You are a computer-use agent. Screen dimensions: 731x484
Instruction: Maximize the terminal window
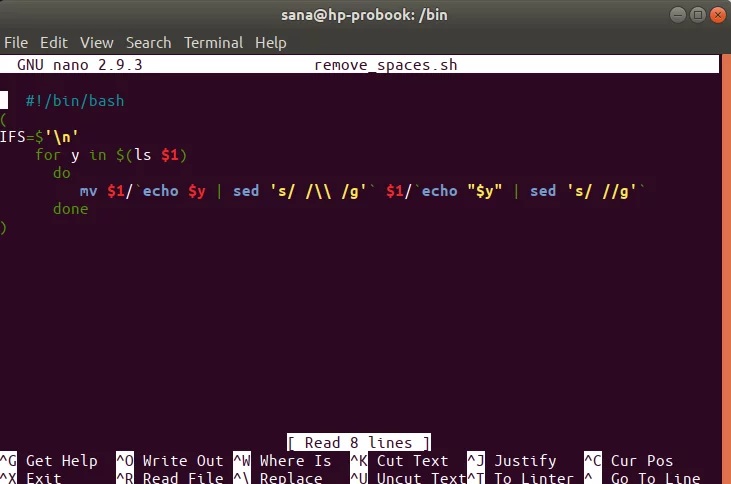(x=697, y=15)
